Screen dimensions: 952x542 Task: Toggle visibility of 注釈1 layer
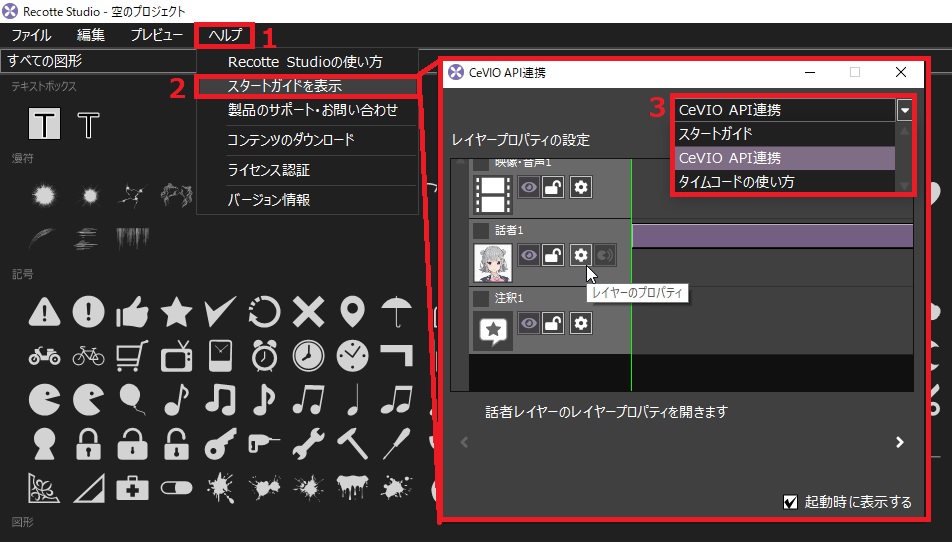(529, 324)
